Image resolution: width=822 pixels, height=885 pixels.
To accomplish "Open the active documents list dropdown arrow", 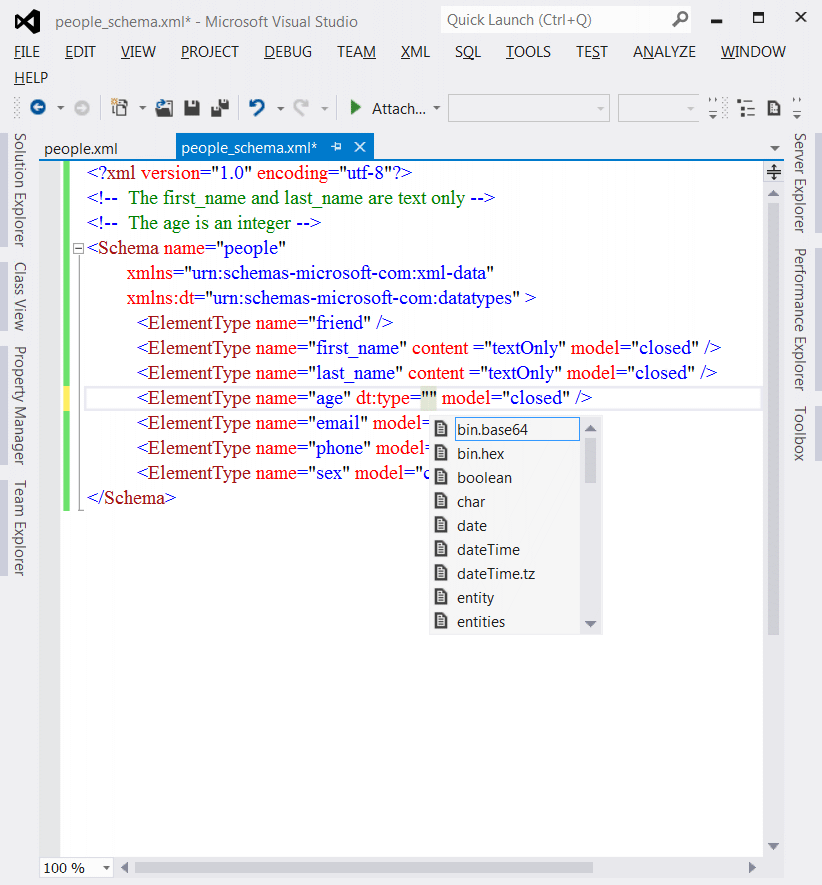I will [775, 148].
